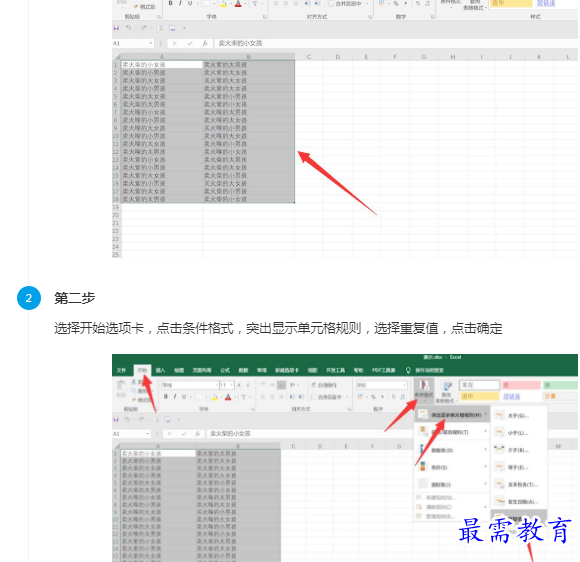Click Paste clipboard icon in lower ribbon
Screen dimensions: 580x562
coord(121,387)
